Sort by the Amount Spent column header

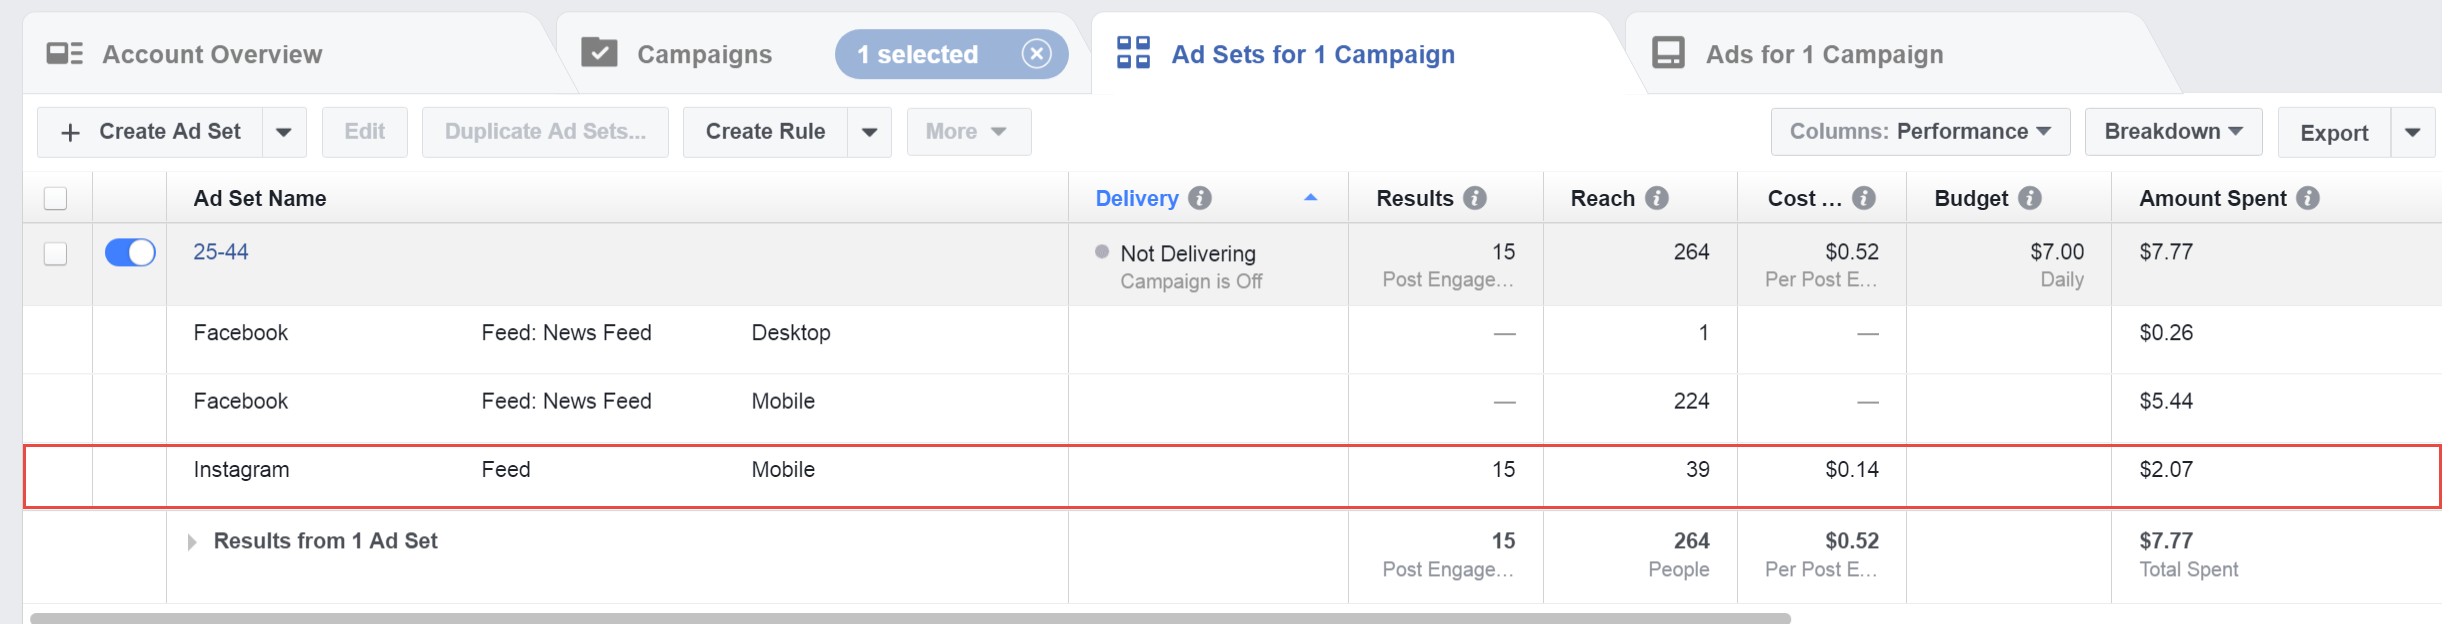click(x=2213, y=198)
